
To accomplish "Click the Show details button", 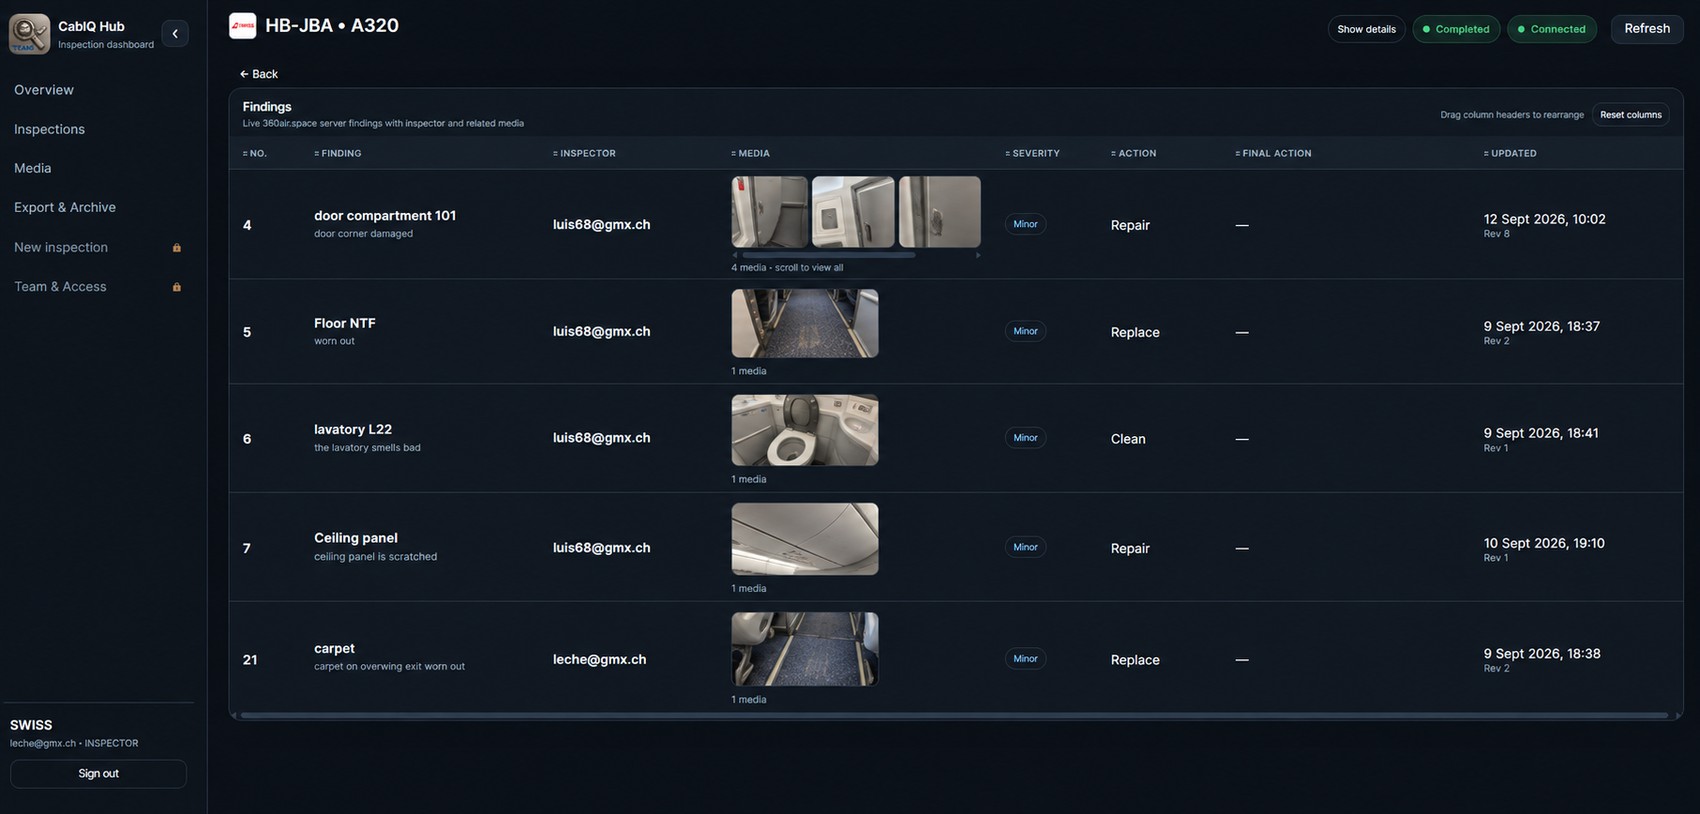I will pyautogui.click(x=1366, y=29).
